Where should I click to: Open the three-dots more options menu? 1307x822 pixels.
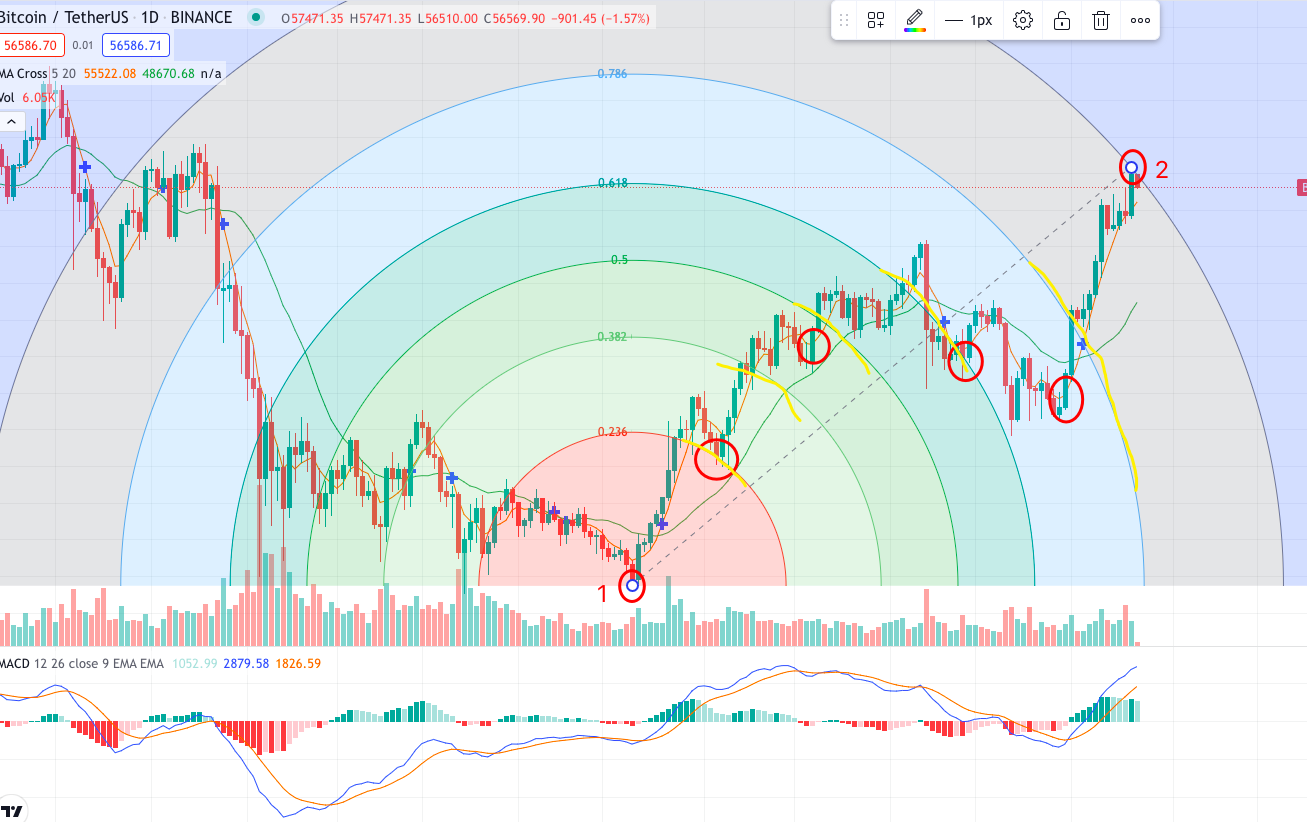coord(1140,20)
